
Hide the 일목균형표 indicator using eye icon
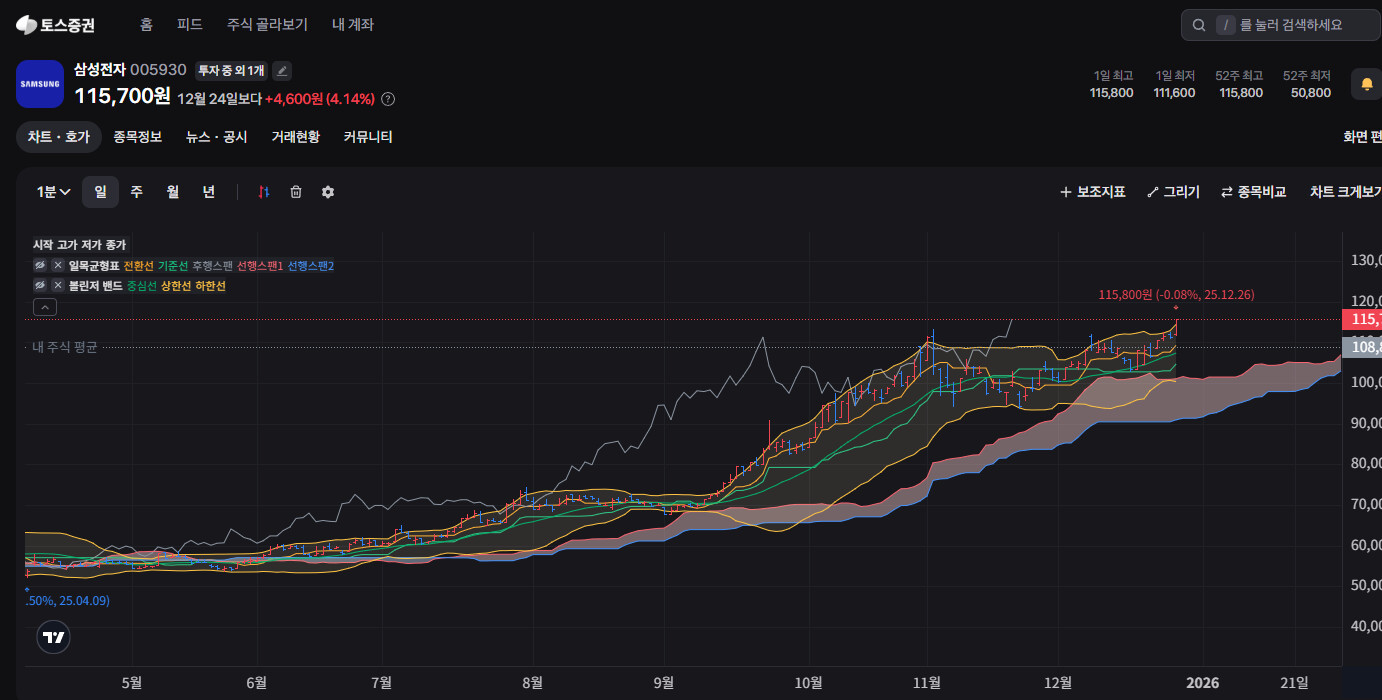pos(40,266)
